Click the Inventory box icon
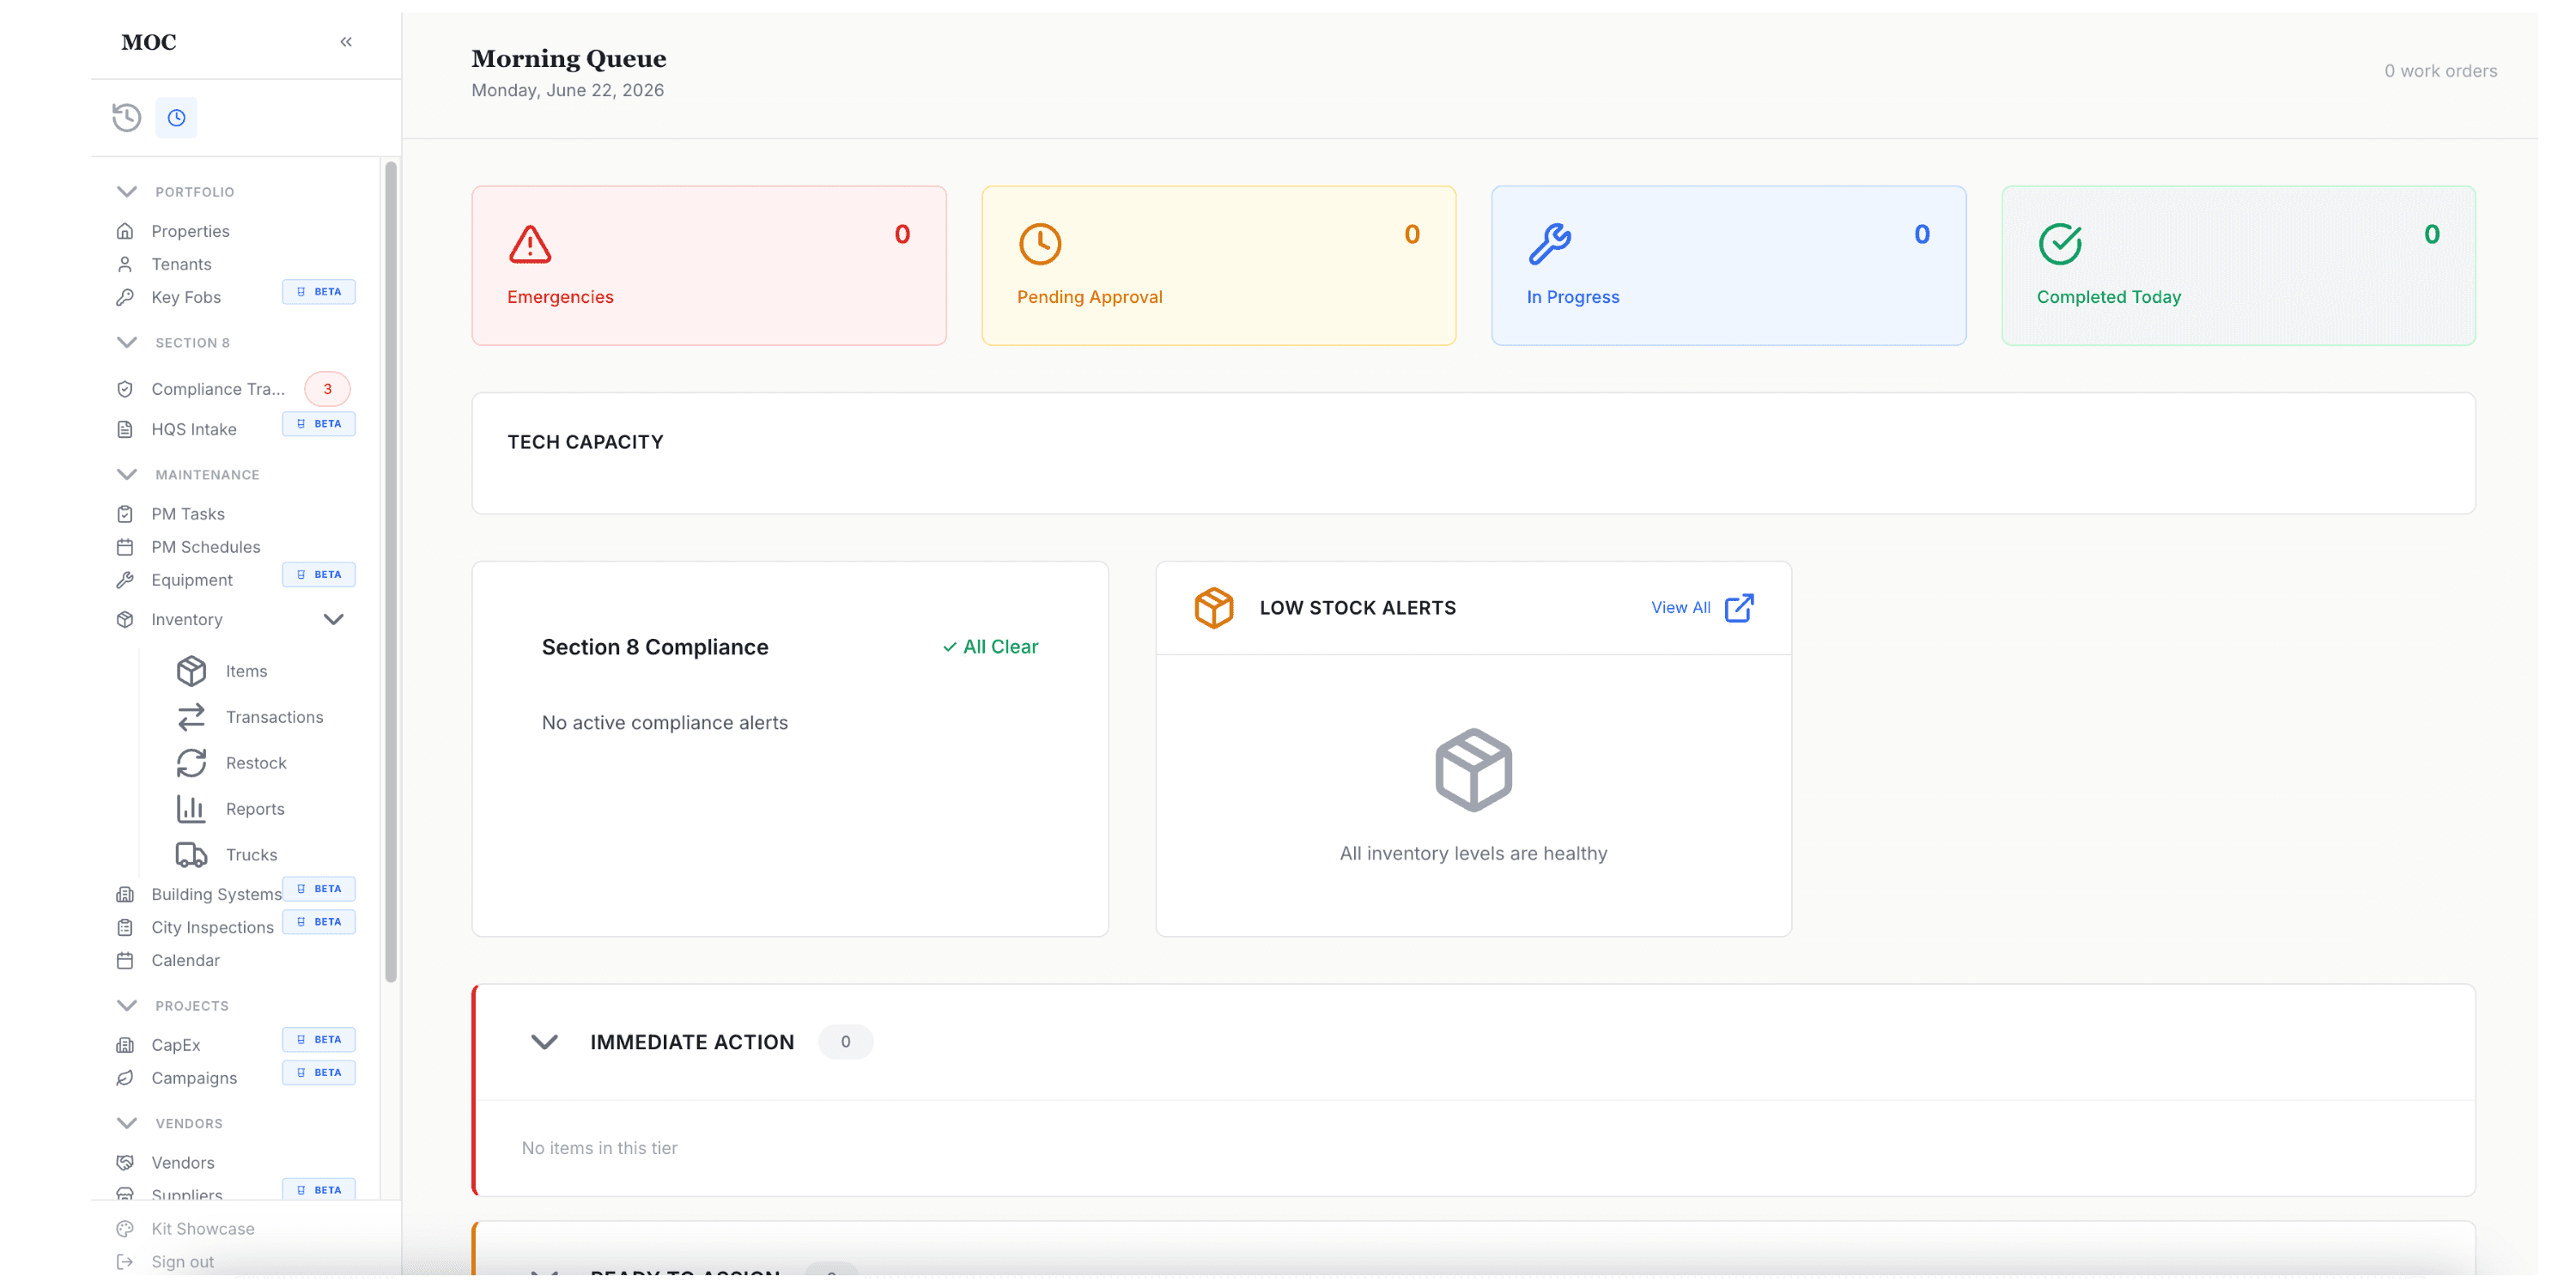 coord(125,620)
